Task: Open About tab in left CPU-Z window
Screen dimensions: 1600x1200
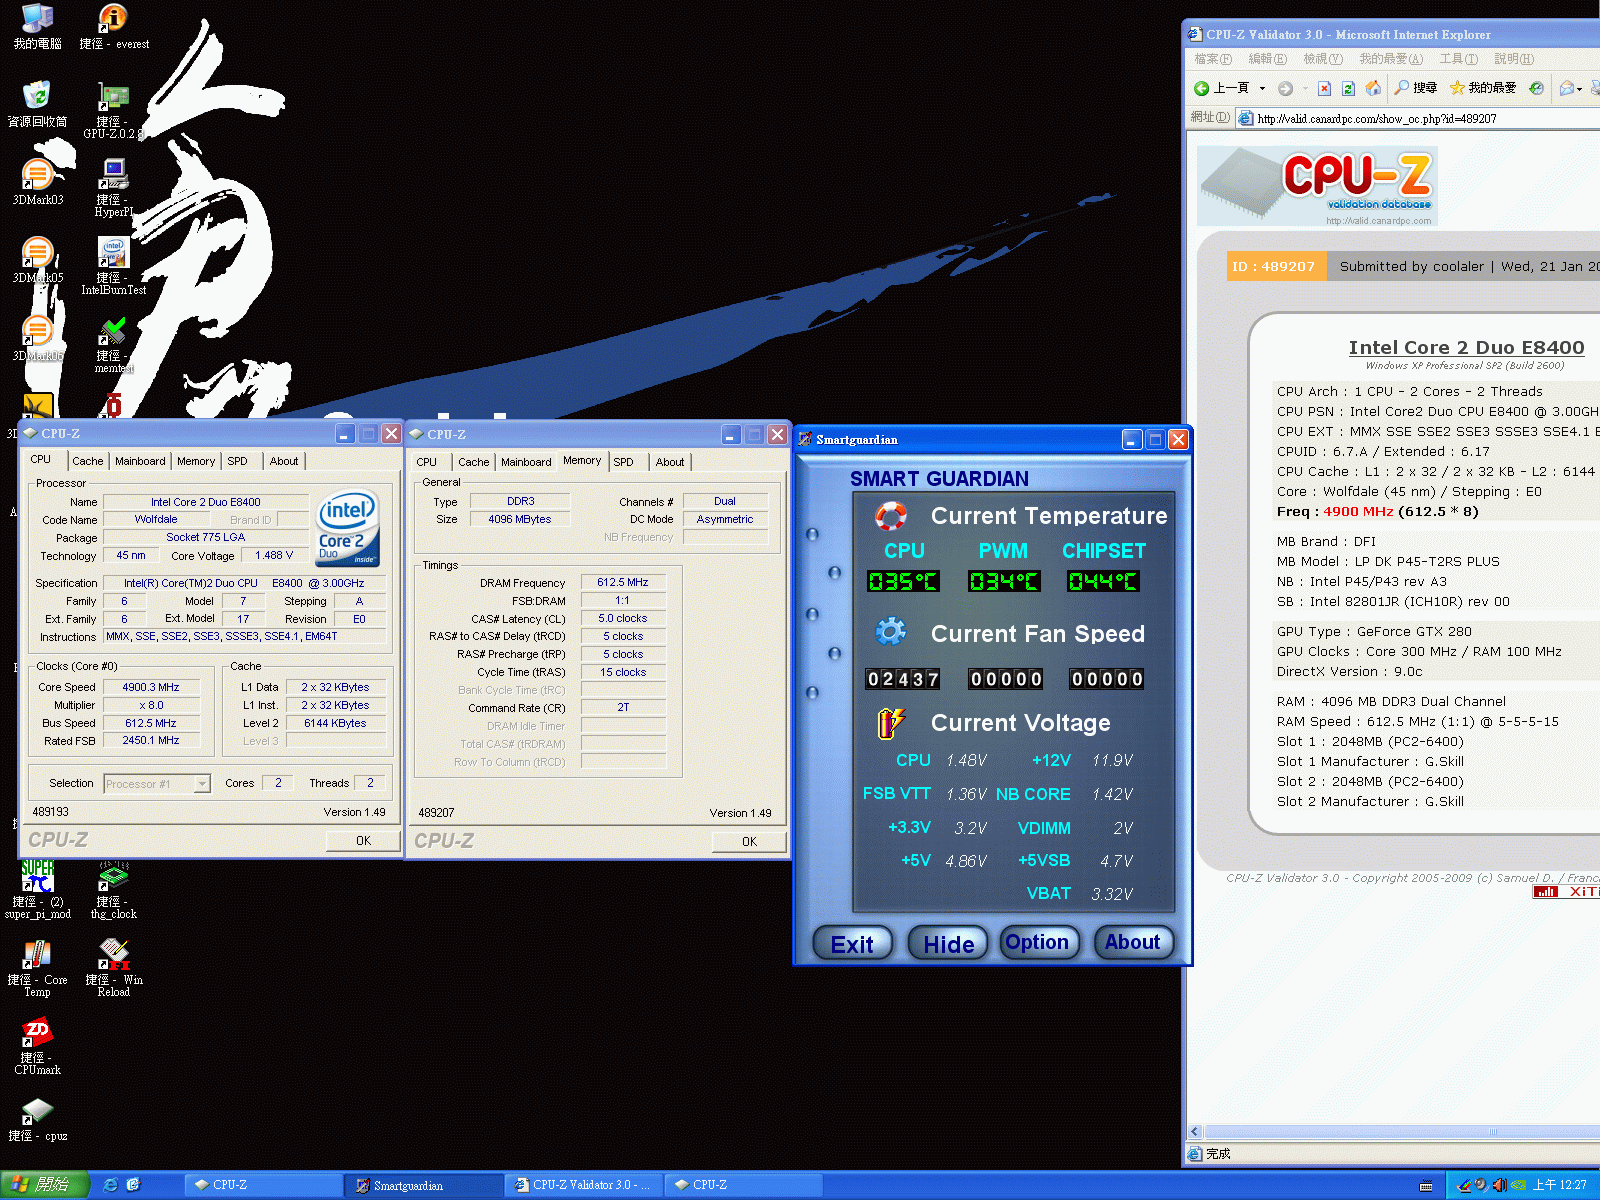Action: [284, 461]
